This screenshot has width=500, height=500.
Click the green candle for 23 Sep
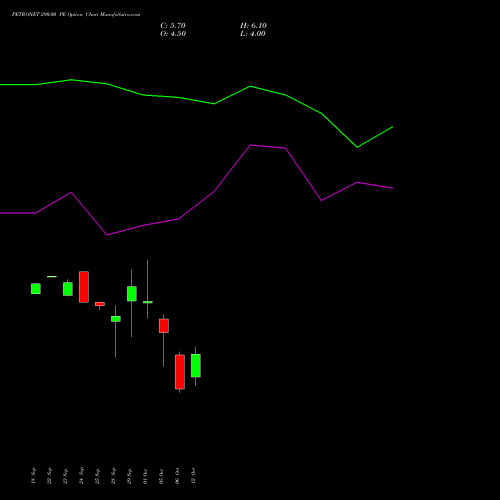tap(68, 289)
